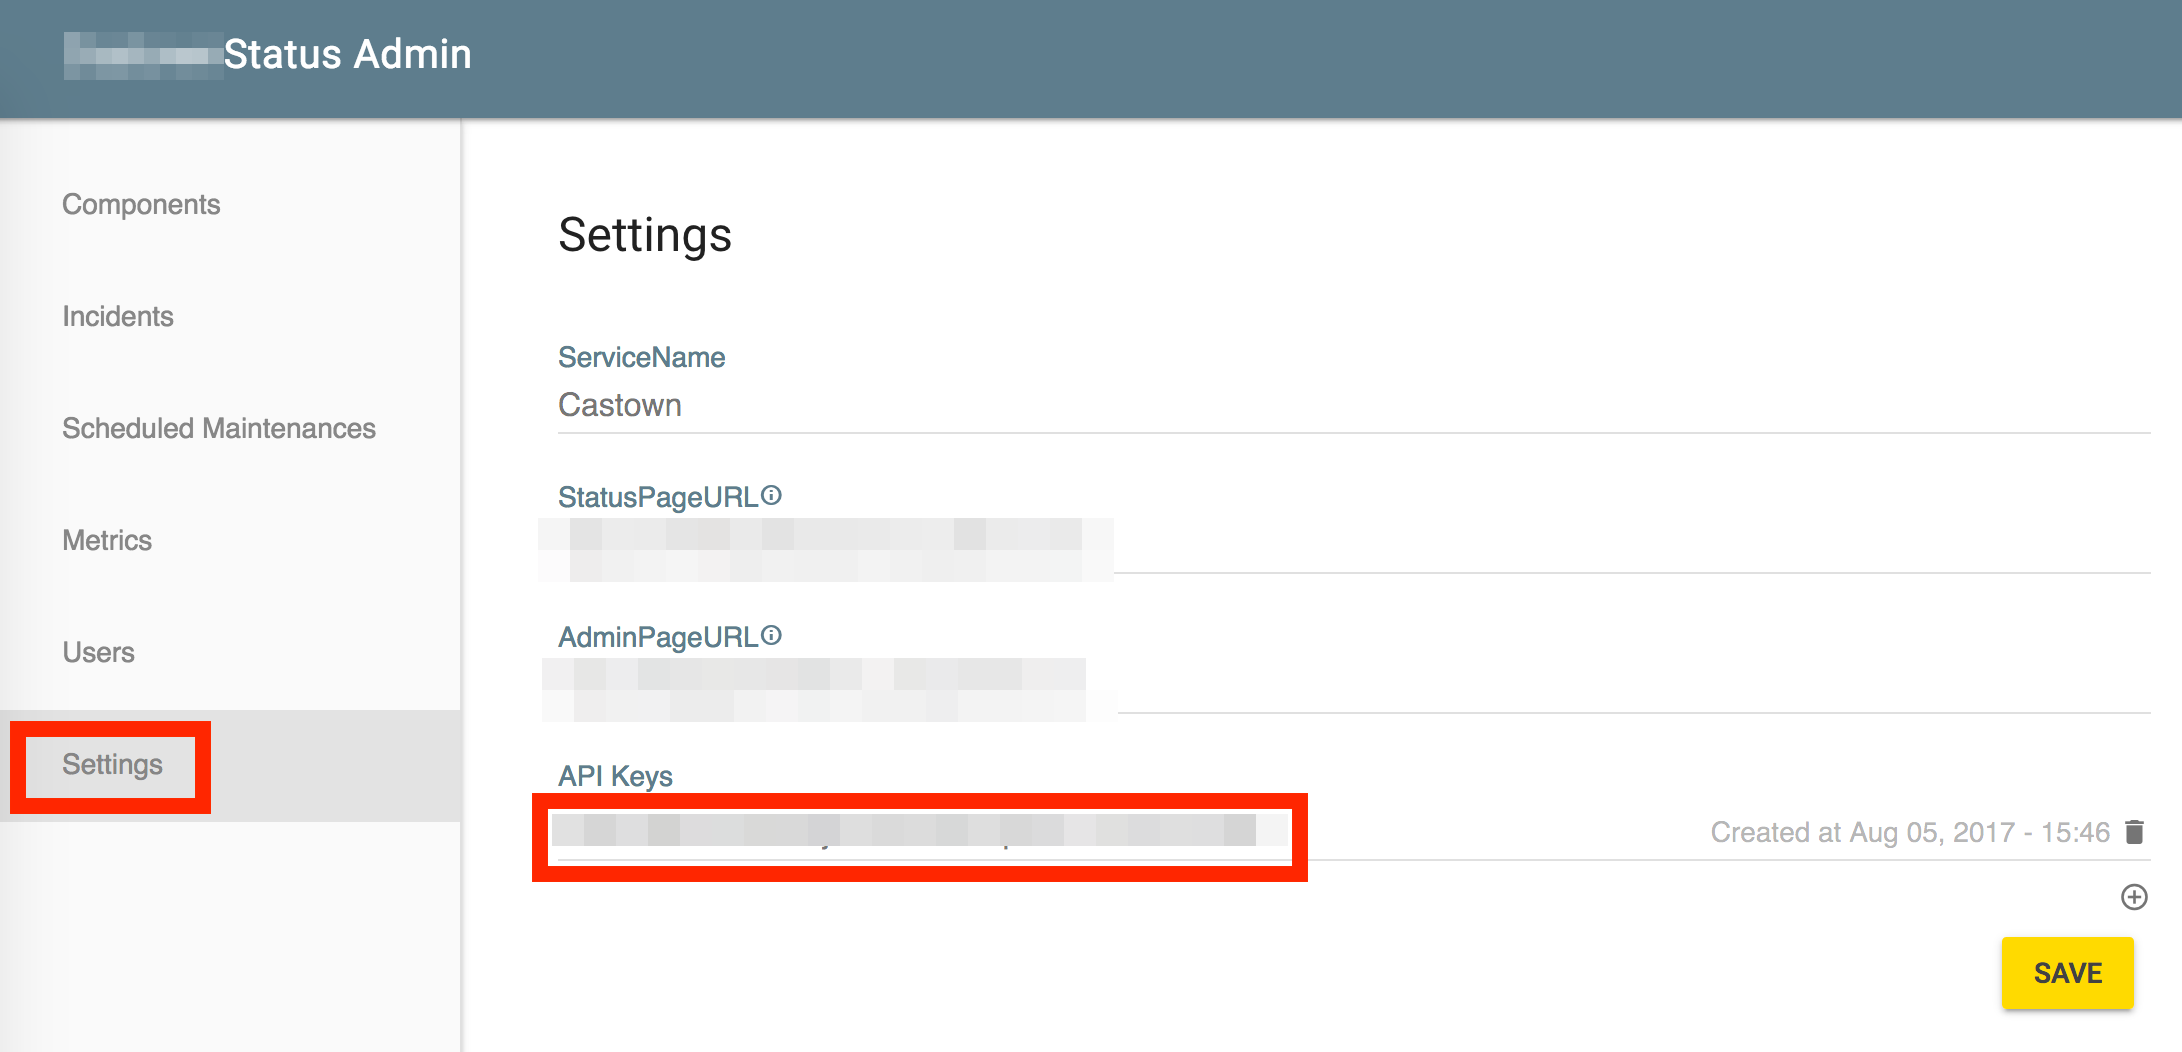This screenshot has width=2182, height=1052.
Task: Click the info icon beside StatusPageURL
Action: (x=771, y=495)
